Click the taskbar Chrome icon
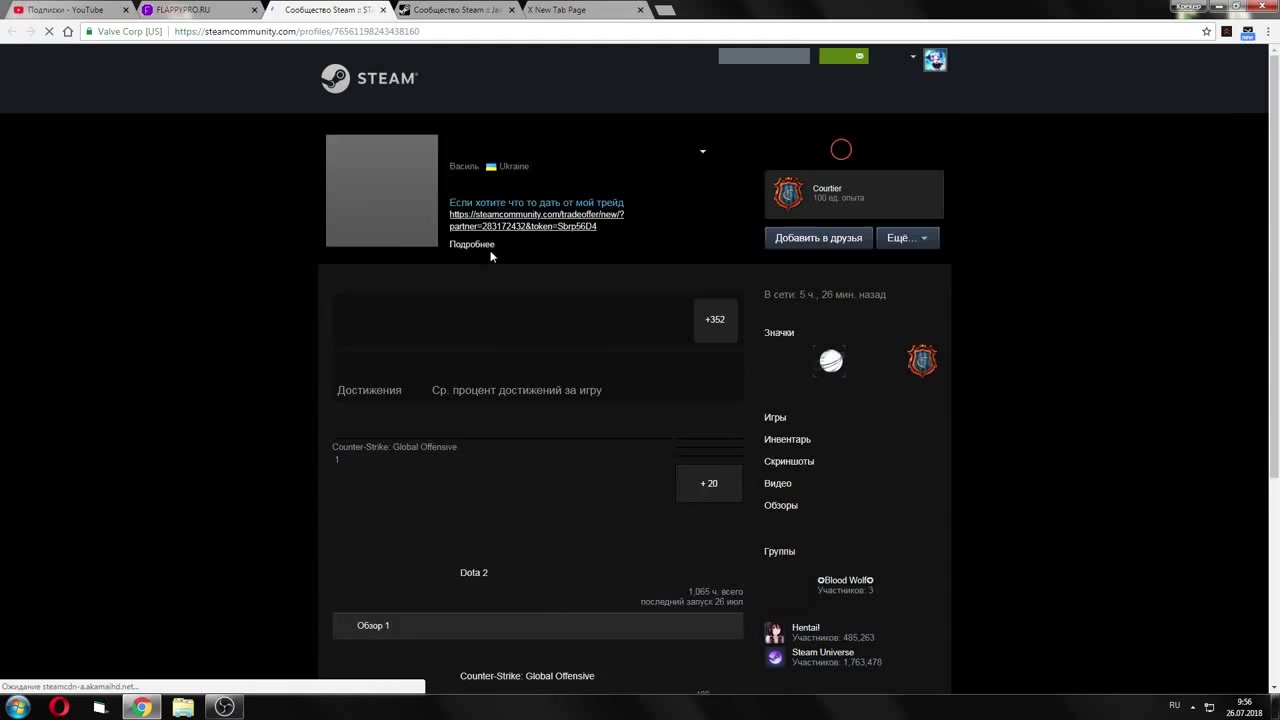Image resolution: width=1280 pixels, height=720 pixels. tap(142, 707)
